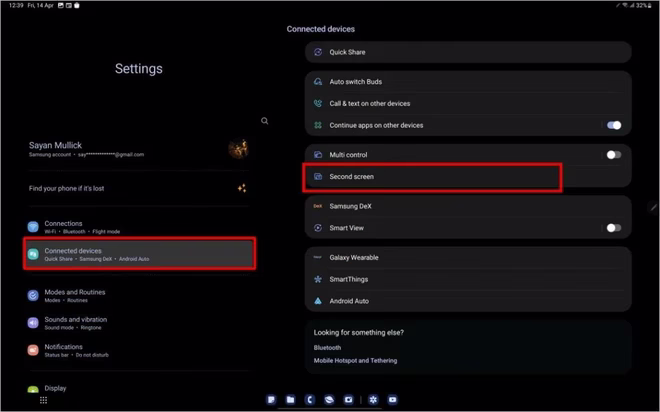660x412 pixels.
Task: Click the Quick Share circular arrows icon
Action: [x=318, y=52]
